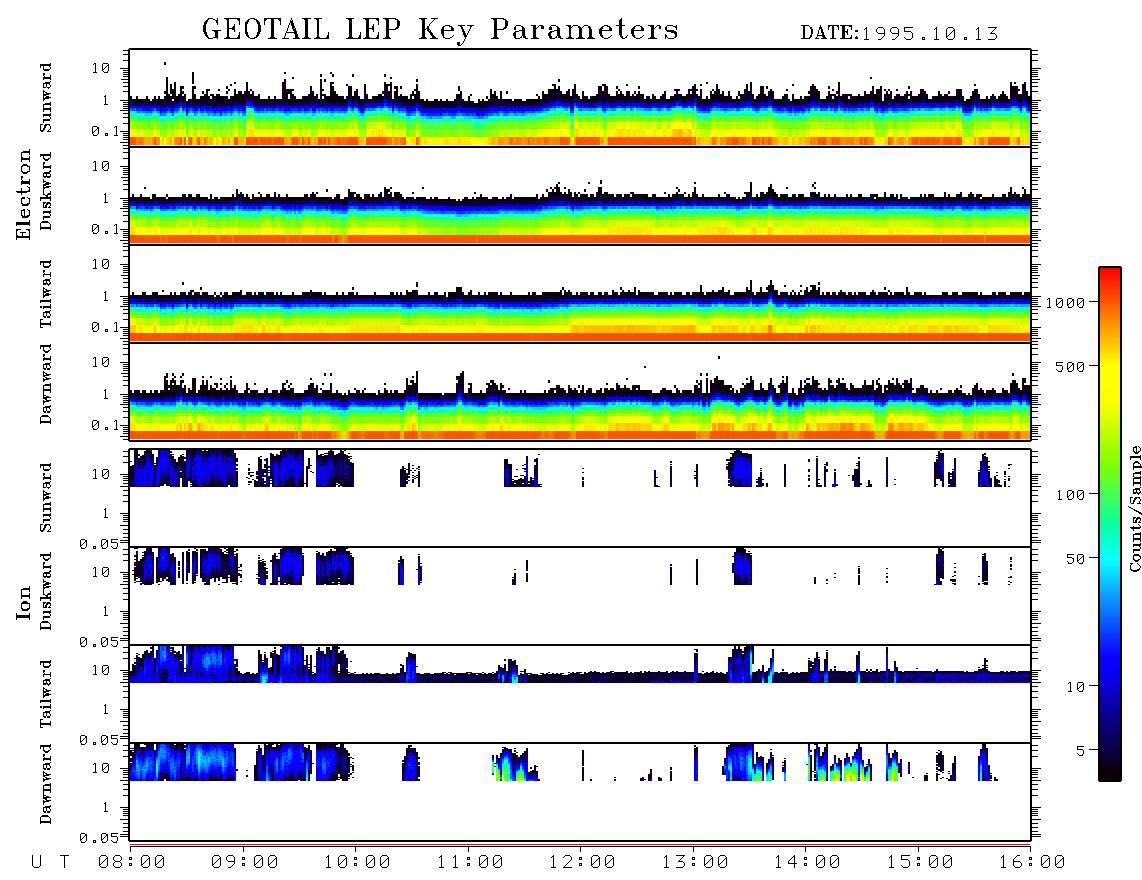Click the Ion "Duskward" axis label
The height and width of the screenshot is (880, 1142).
tap(46, 591)
